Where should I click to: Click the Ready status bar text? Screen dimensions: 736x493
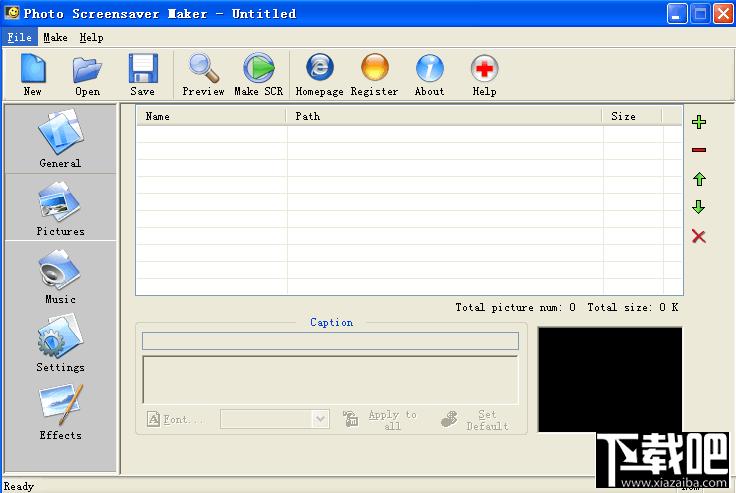pos(19,486)
